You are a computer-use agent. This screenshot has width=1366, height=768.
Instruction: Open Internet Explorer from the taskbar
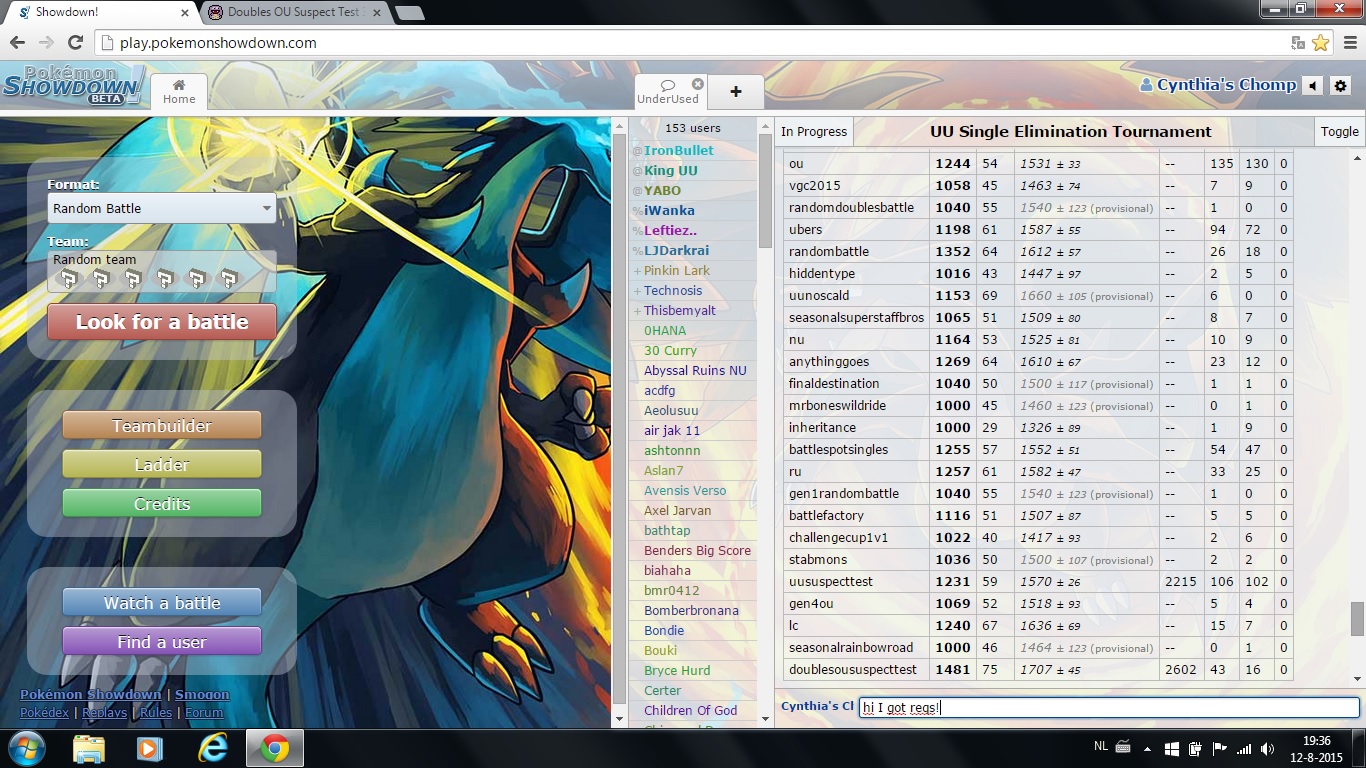213,748
